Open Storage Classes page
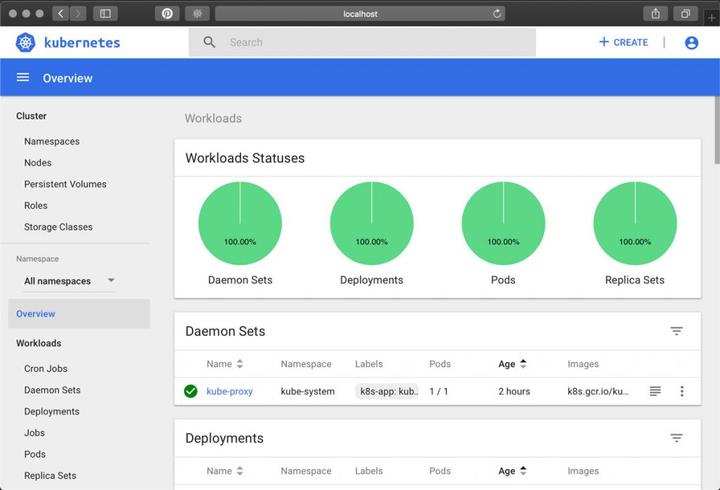Viewport: 720px width, 490px height. coord(58,227)
